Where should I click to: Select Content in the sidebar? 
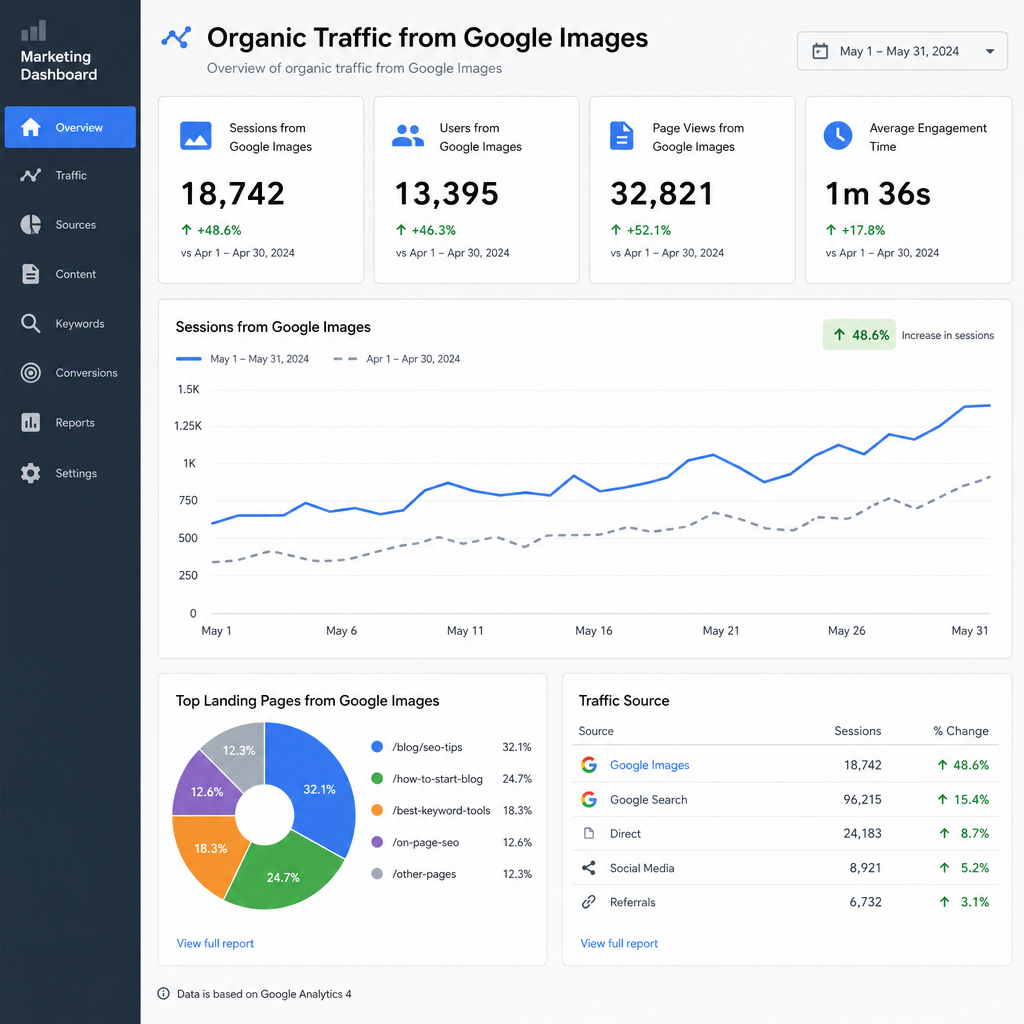click(70, 274)
